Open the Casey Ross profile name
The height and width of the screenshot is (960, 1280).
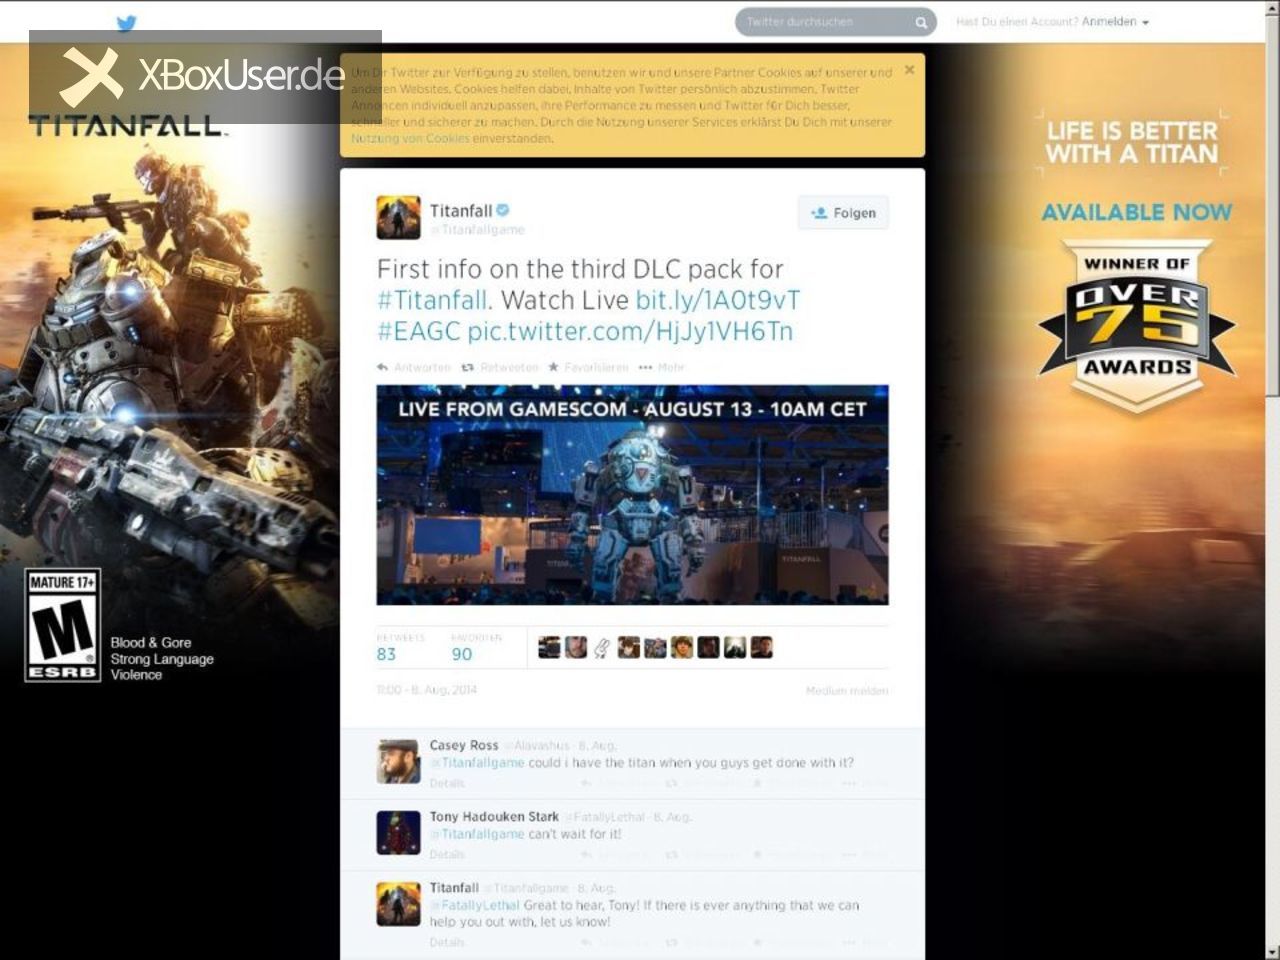464,745
